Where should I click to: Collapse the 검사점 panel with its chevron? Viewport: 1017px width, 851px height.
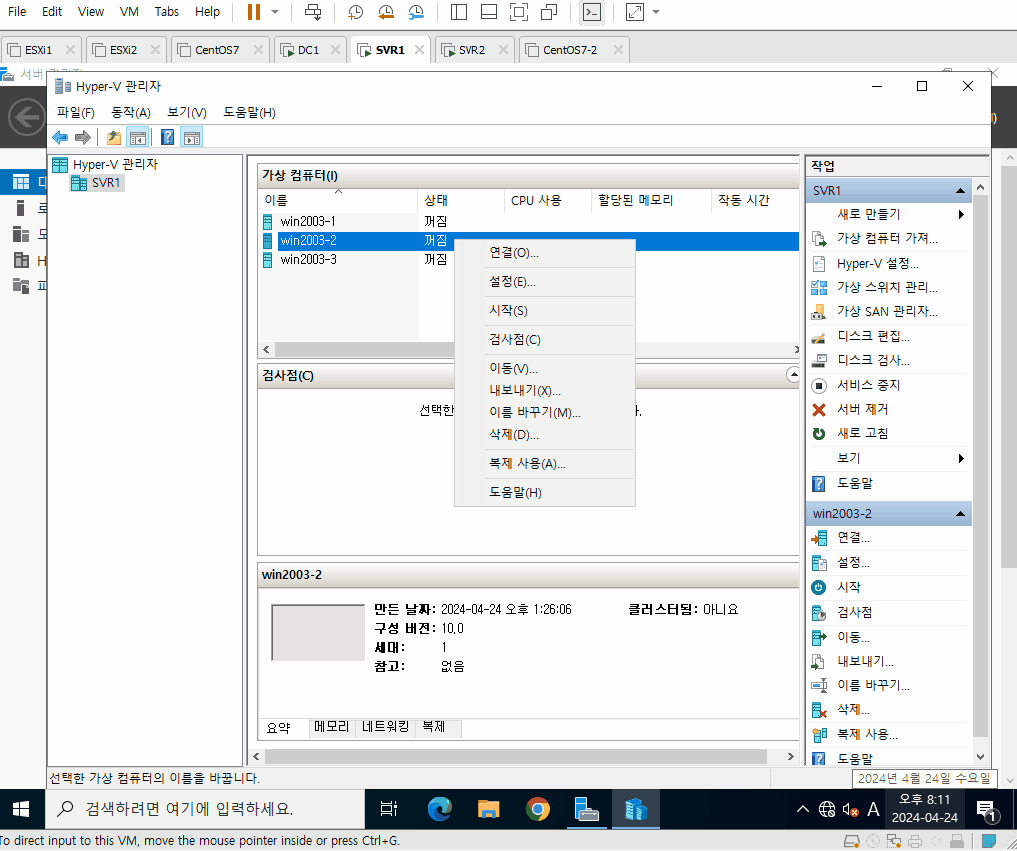(x=793, y=375)
